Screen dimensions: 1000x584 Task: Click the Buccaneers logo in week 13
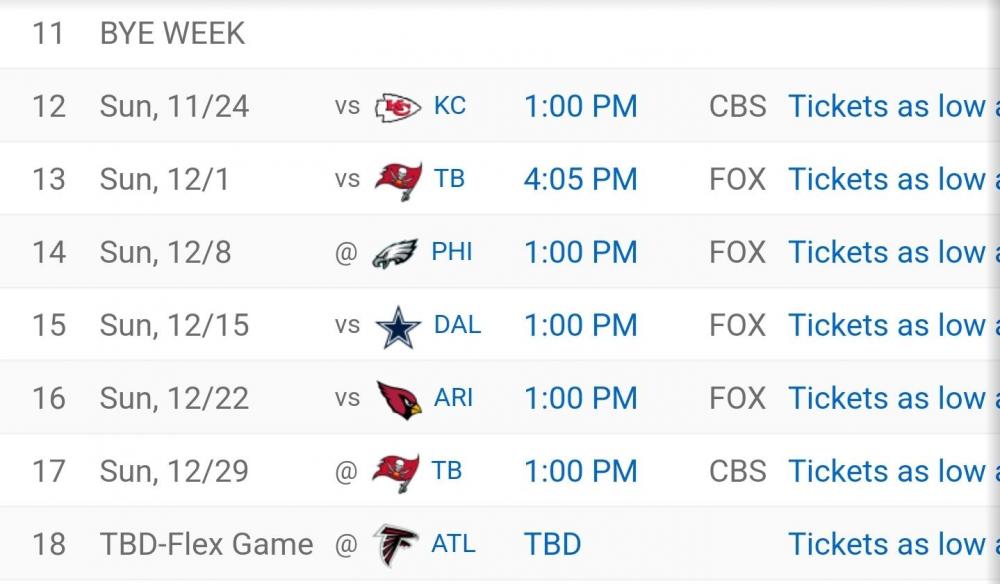(397, 180)
